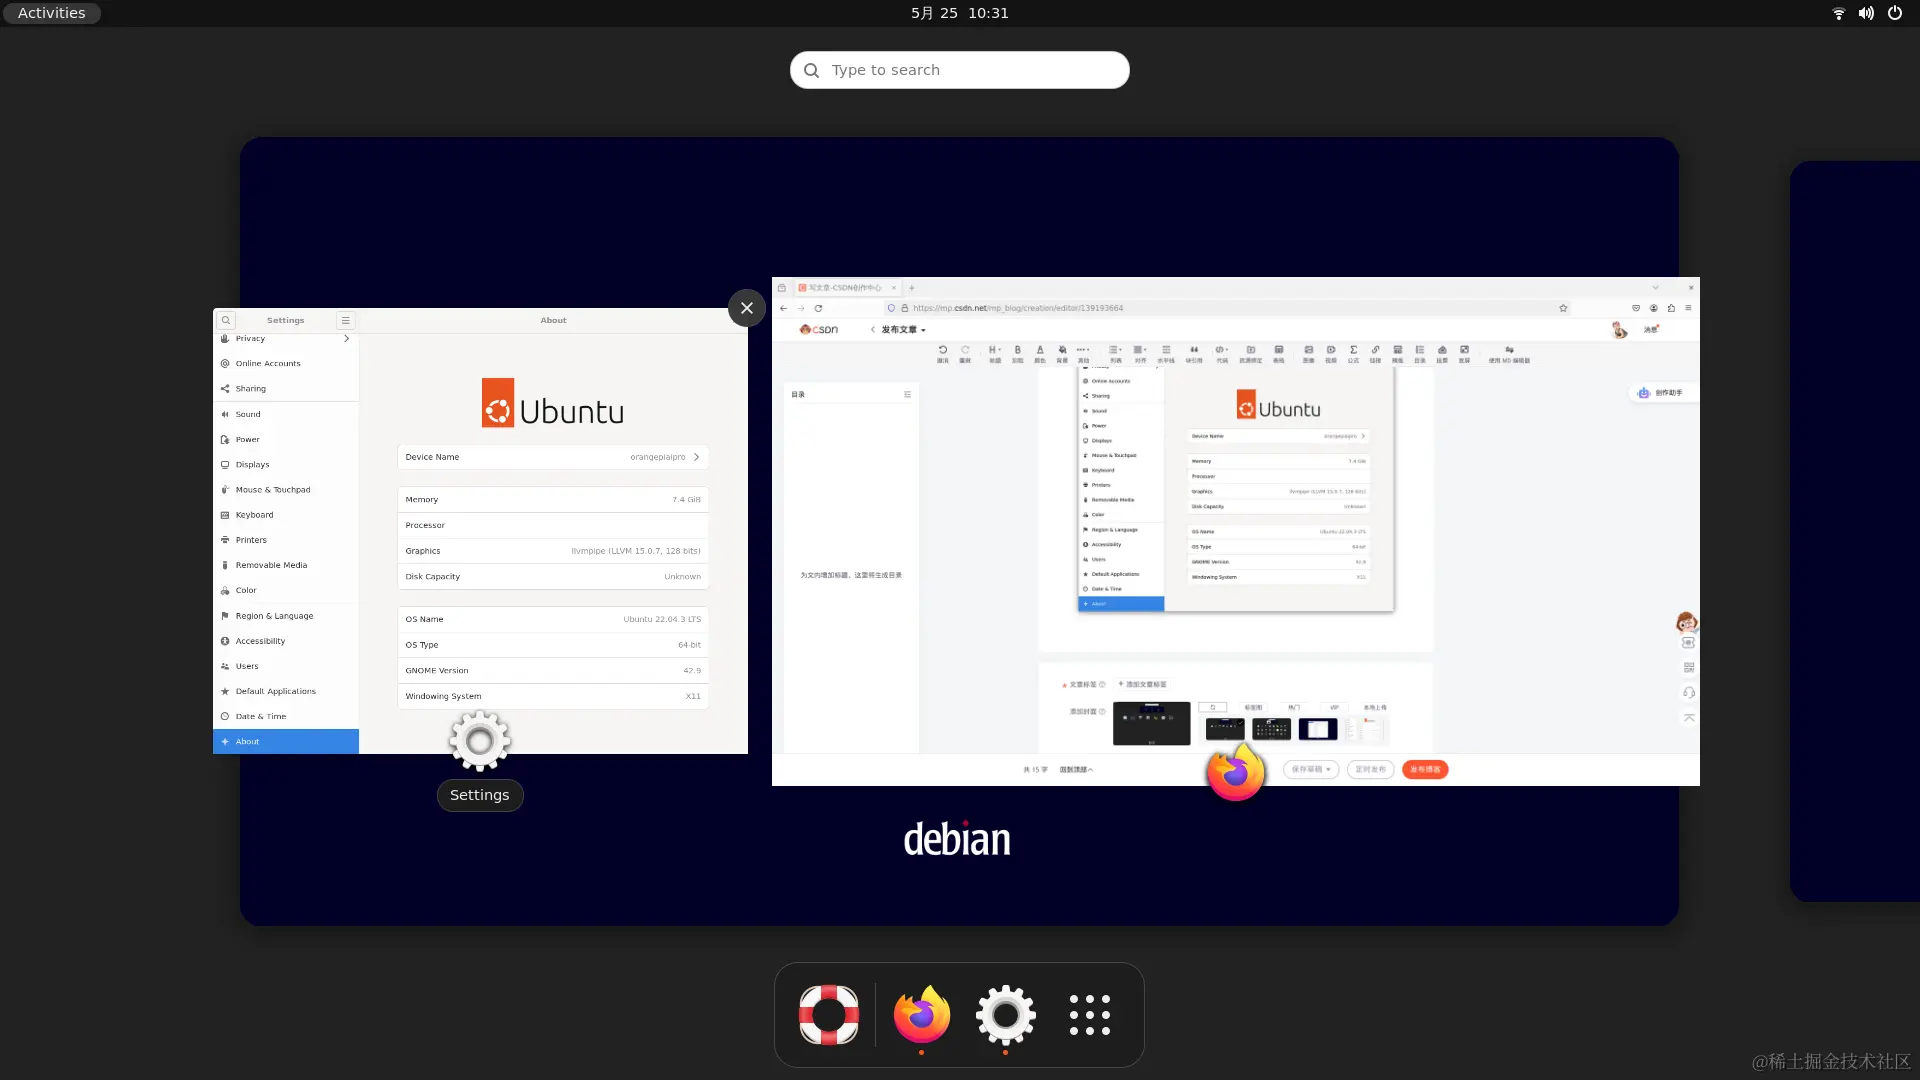Click the Type to search field
The height and width of the screenshot is (1080, 1920).
pos(980,70)
